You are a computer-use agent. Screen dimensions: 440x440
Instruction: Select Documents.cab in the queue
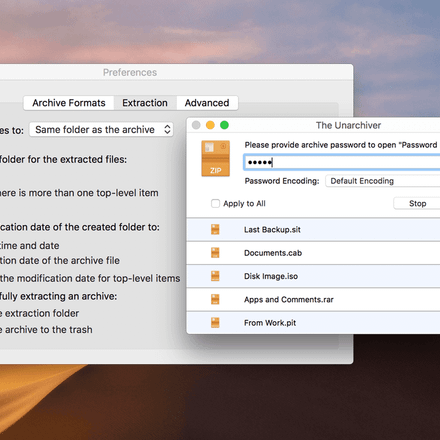(x=313, y=253)
